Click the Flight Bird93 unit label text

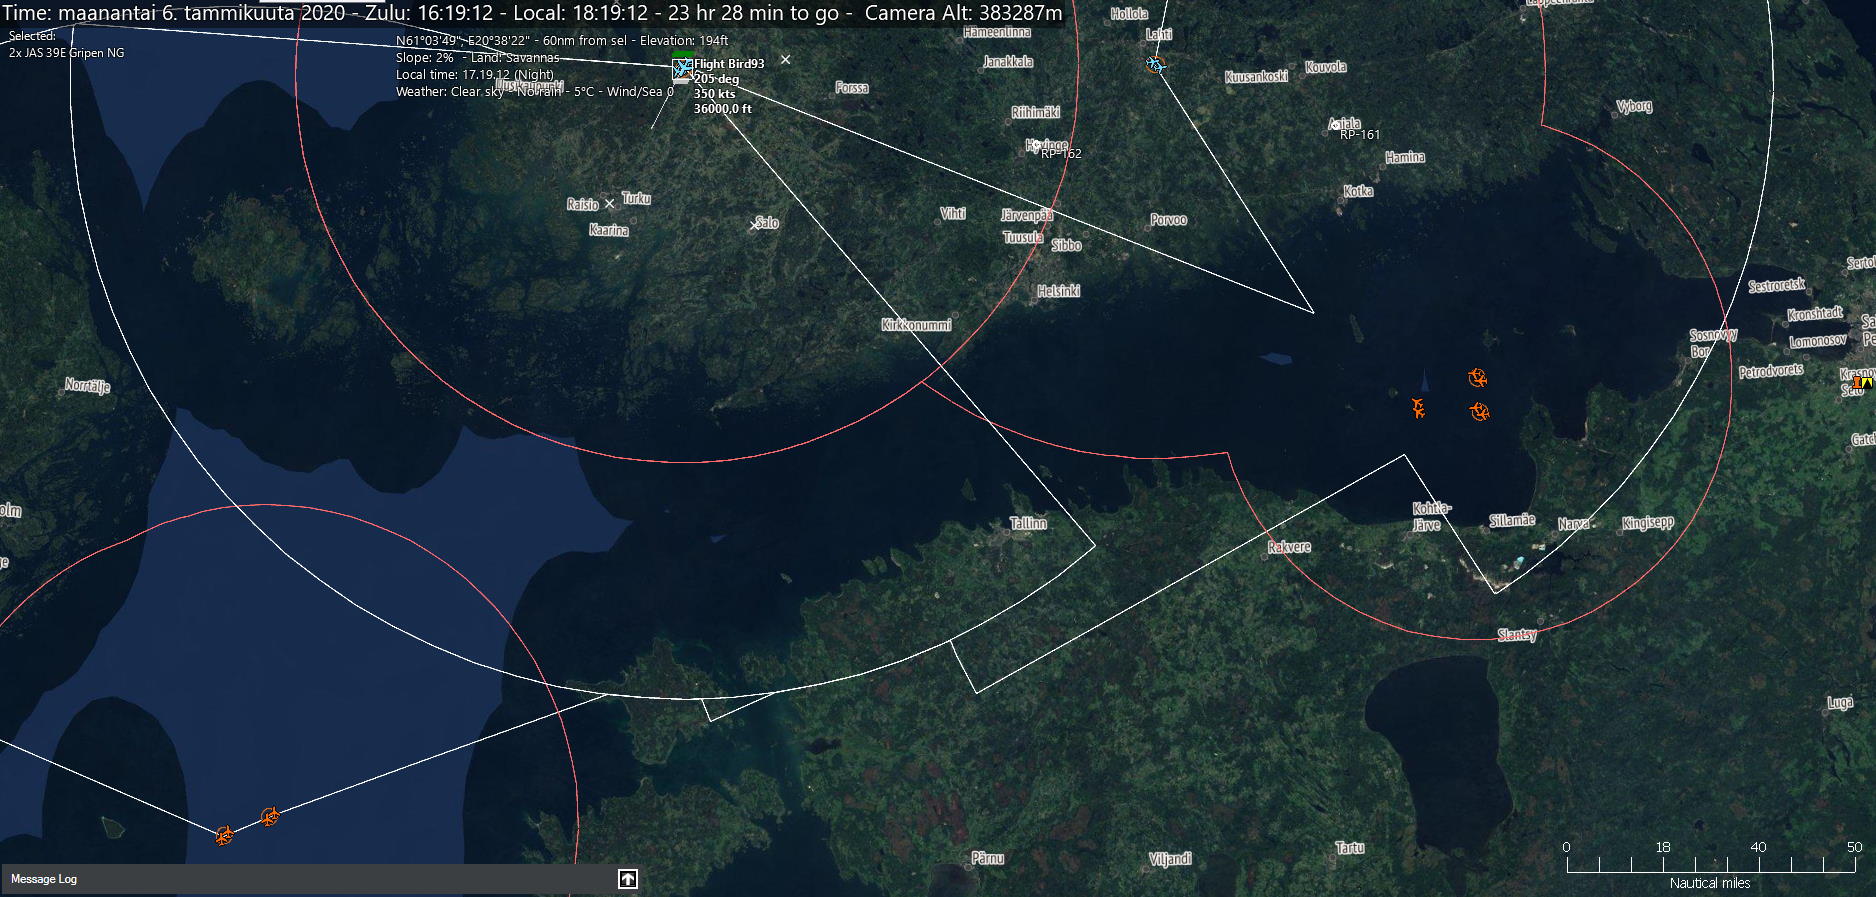click(729, 64)
